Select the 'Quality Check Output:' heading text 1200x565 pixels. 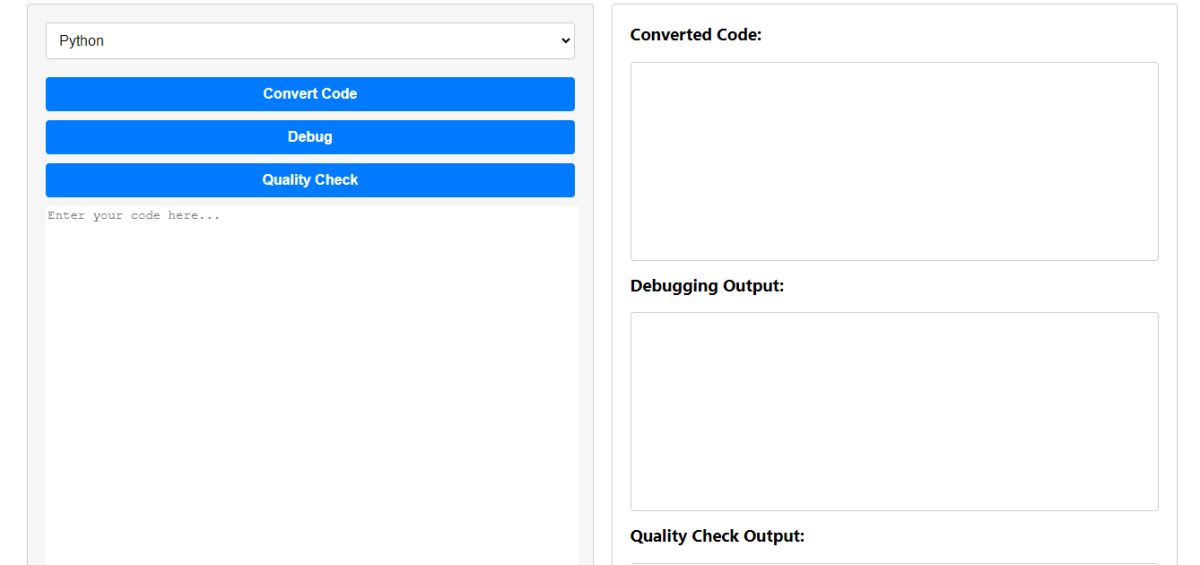[x=718, y=536]
